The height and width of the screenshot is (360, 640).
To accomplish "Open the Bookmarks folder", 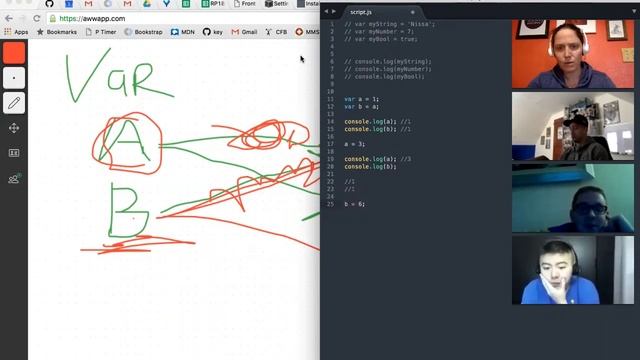I will (x=57, y=32).
